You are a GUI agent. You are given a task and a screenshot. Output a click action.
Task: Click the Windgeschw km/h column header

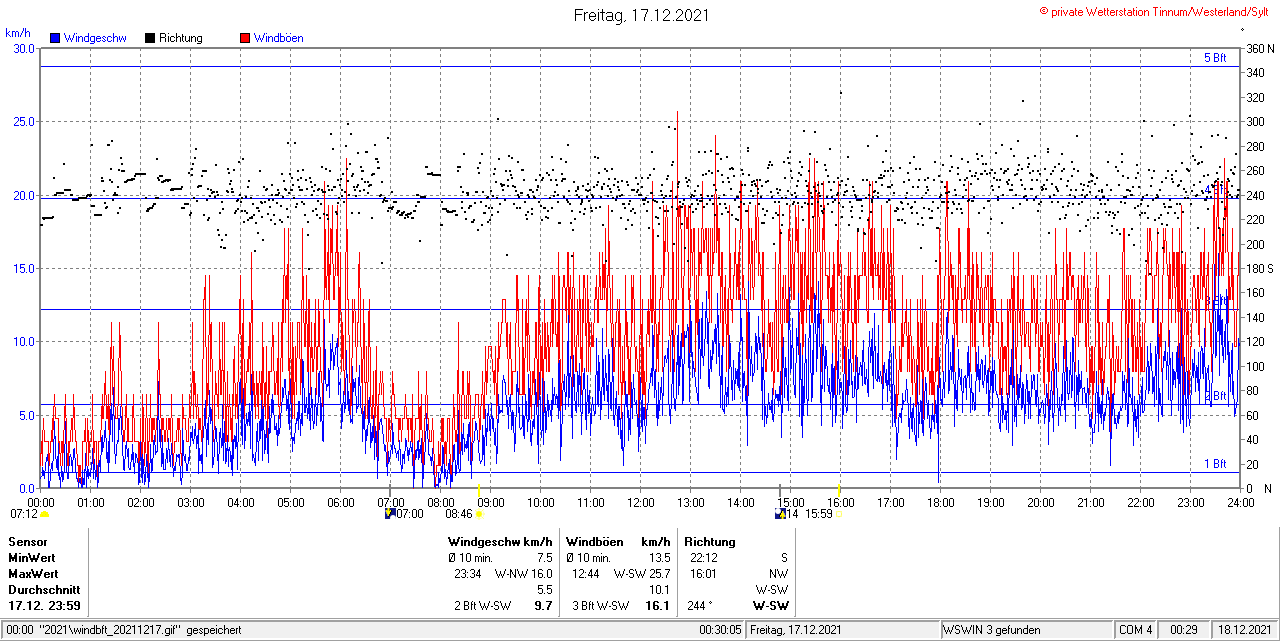click(500, 541)
